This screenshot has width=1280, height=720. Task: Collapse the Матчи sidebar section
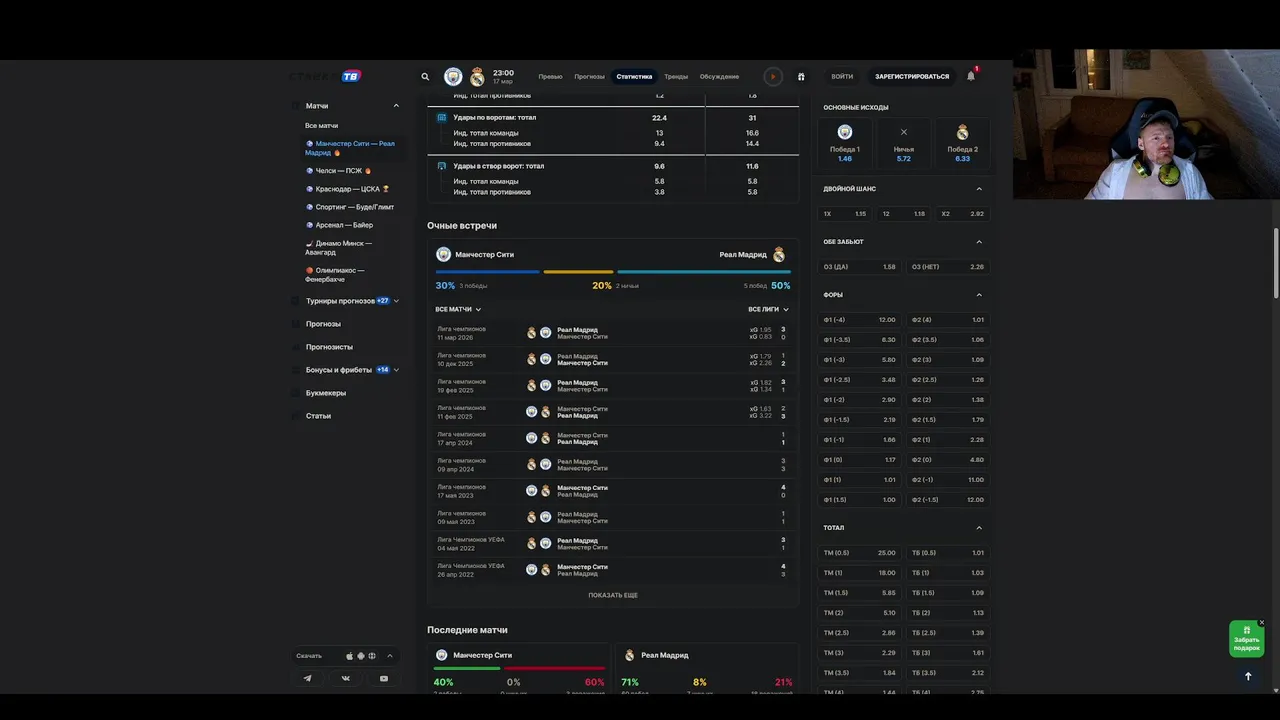point(396,105)
